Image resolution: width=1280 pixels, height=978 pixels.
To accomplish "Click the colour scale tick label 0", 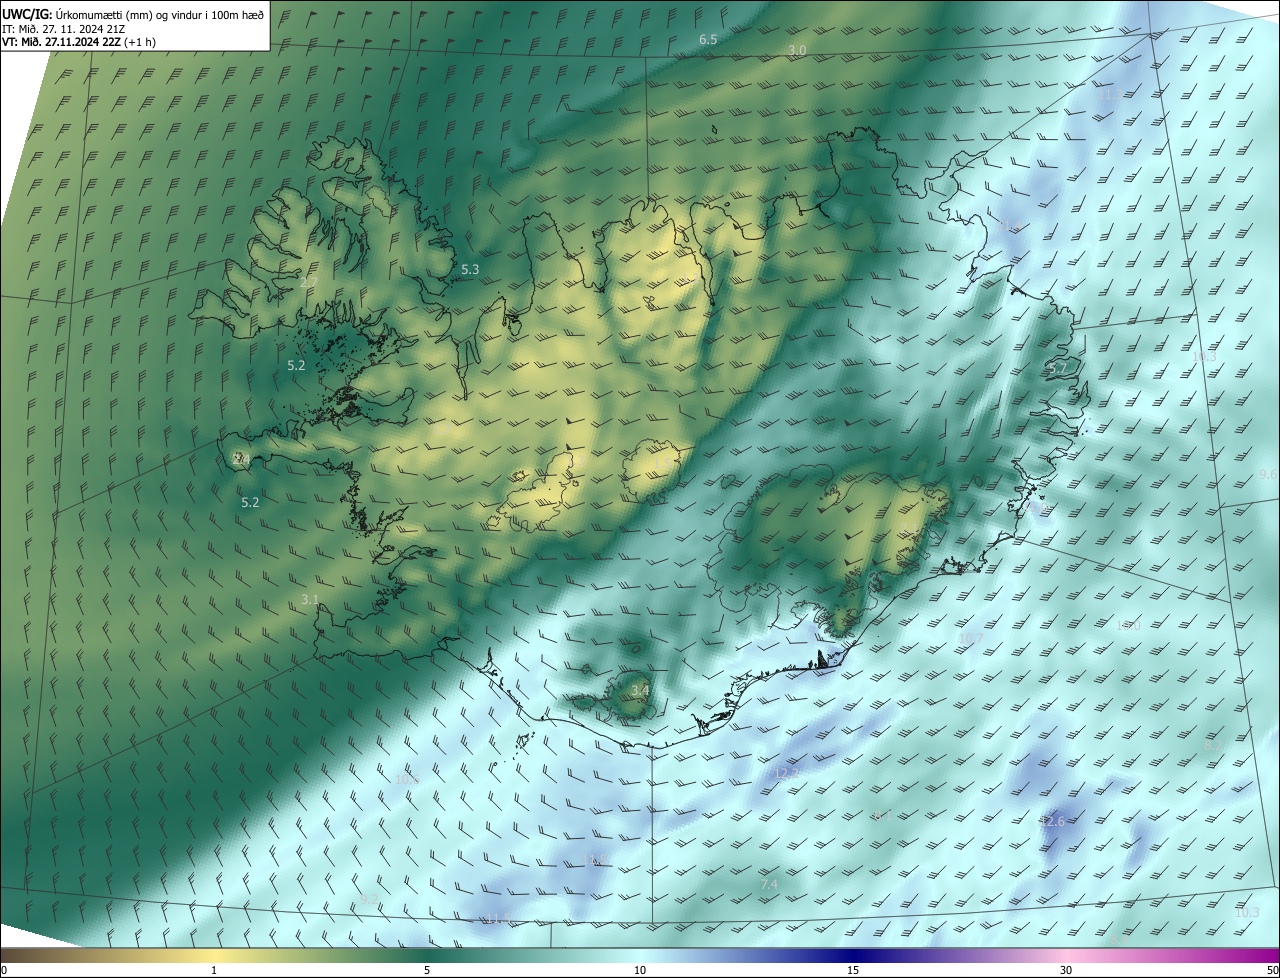I will pos(4,971).
